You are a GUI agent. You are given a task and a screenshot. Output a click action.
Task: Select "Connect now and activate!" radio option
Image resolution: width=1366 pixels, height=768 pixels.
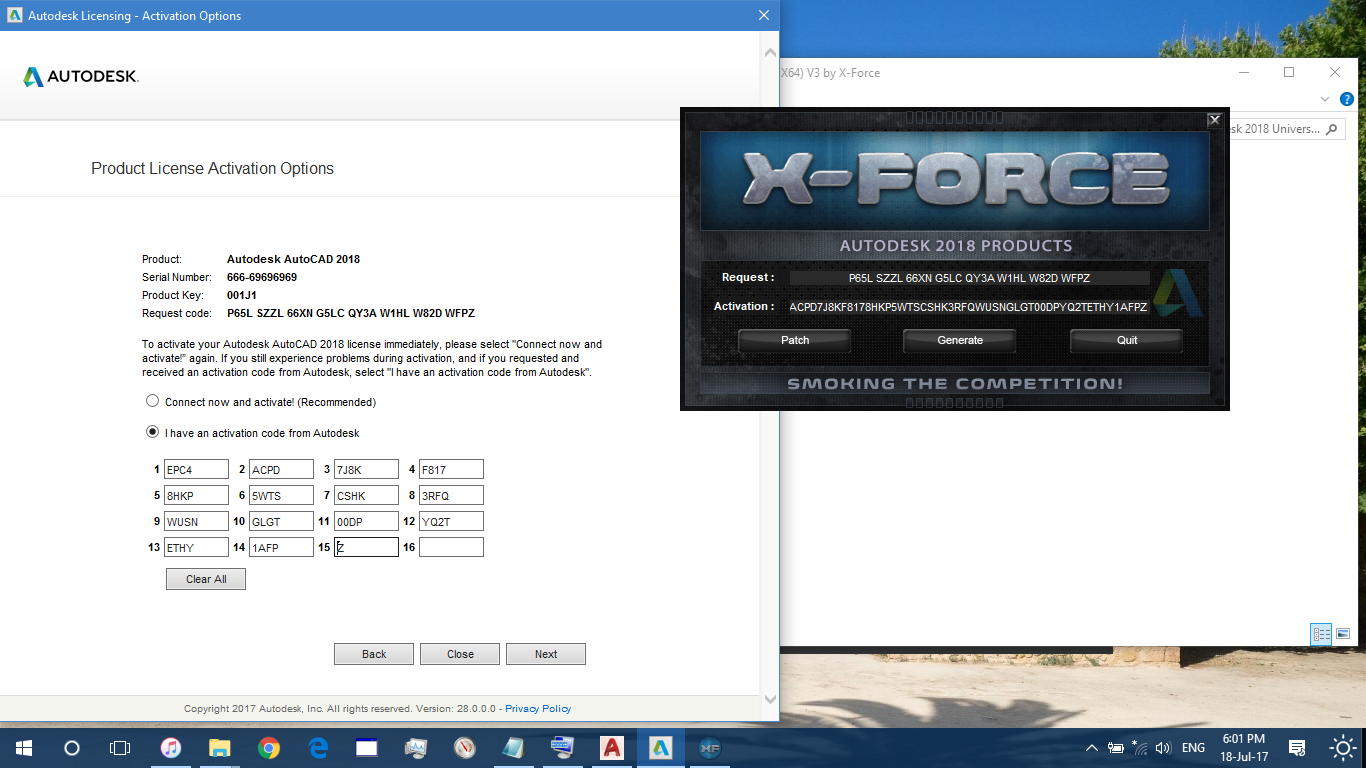point(152,401)
